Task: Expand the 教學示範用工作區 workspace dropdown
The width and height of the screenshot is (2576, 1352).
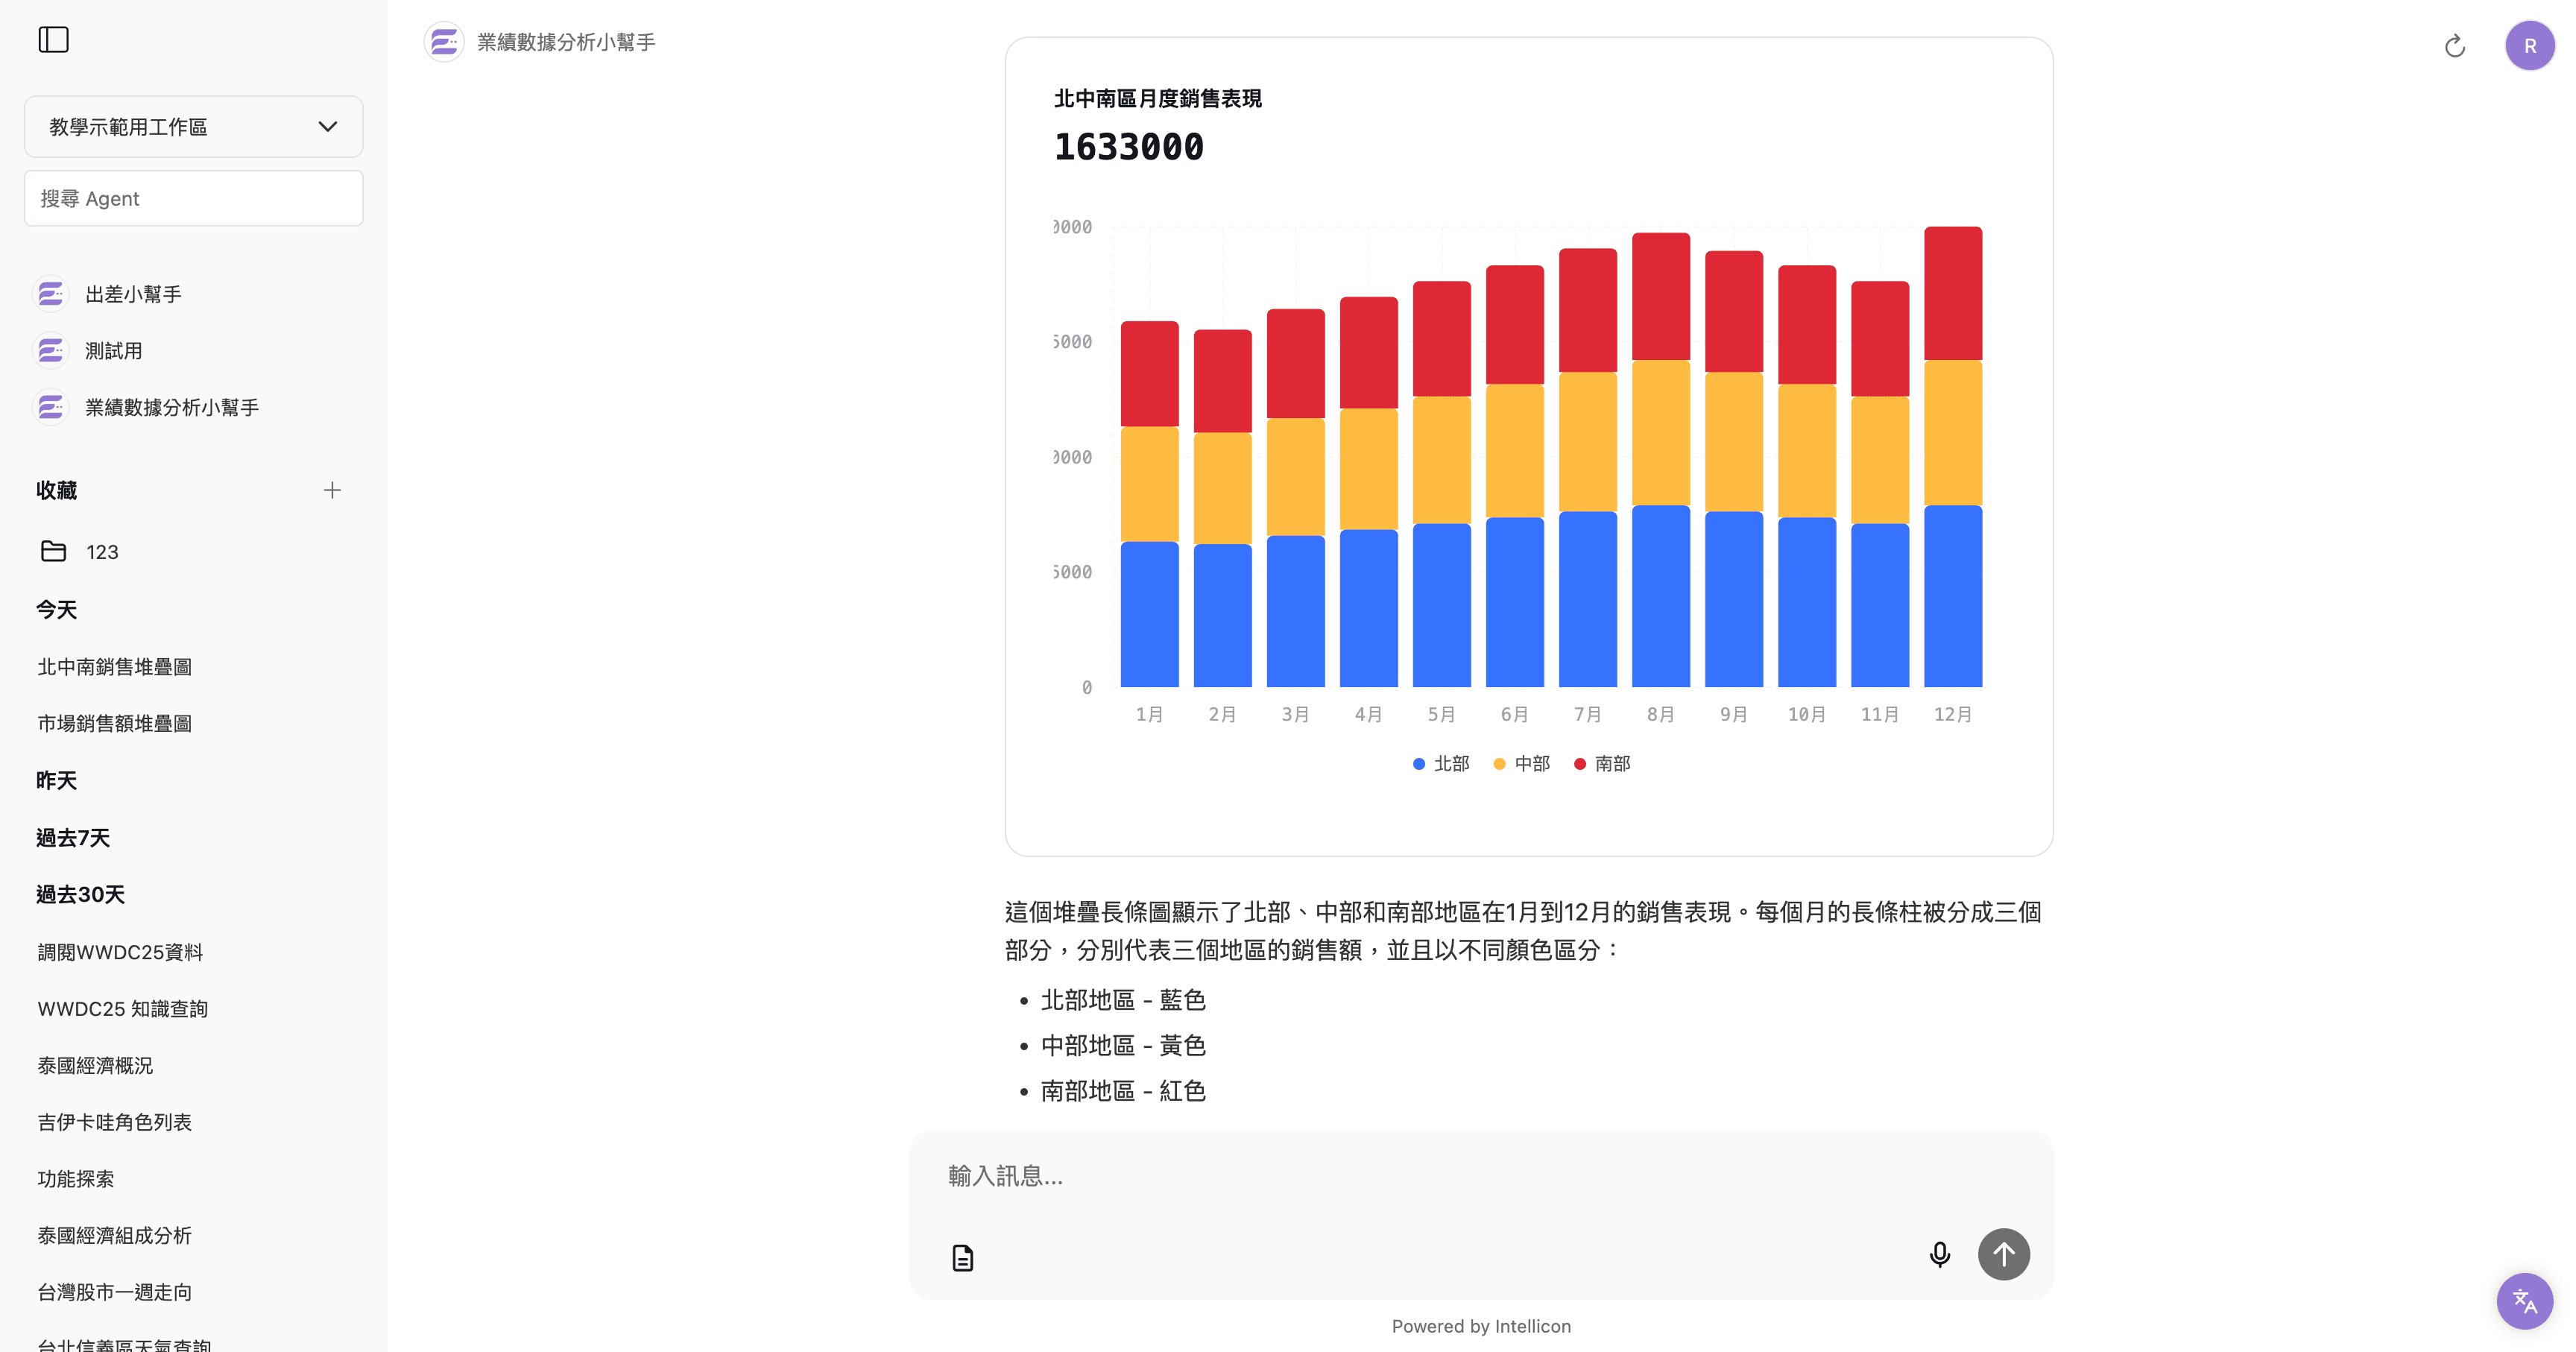Action: [193, 127]
